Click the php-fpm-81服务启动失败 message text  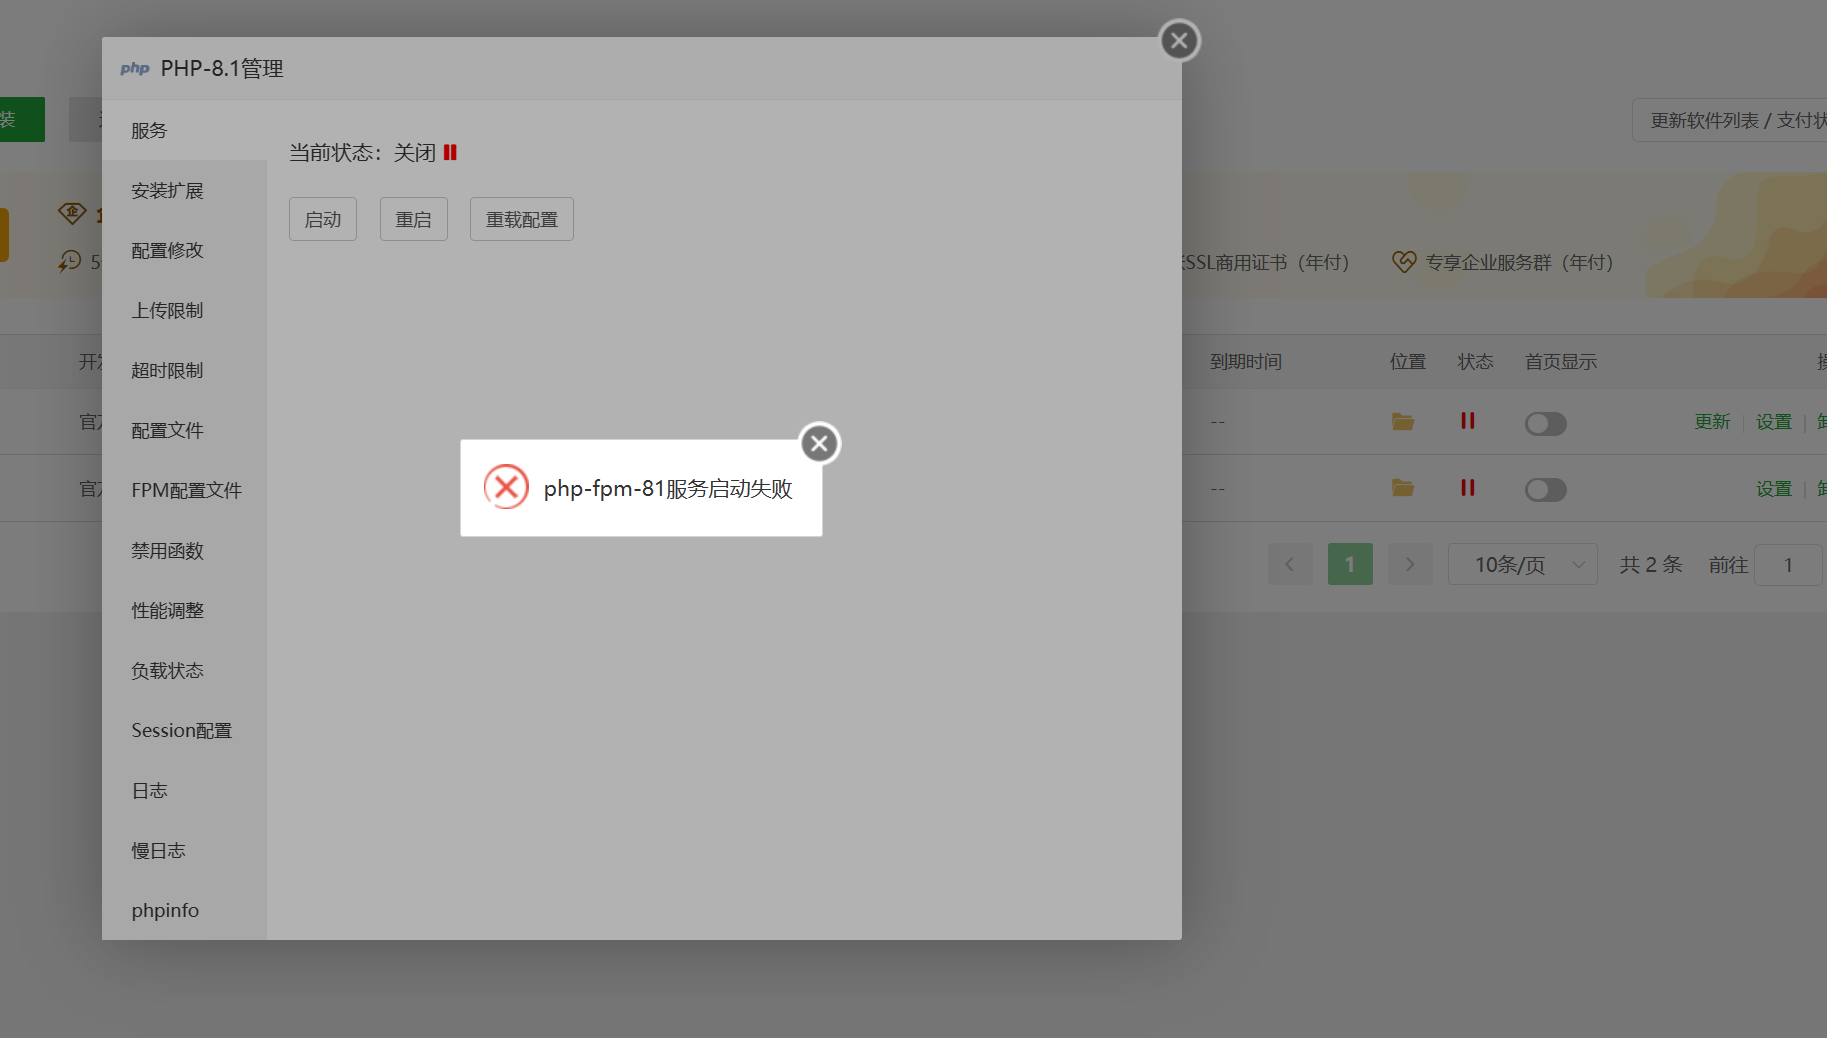point(668,488)
